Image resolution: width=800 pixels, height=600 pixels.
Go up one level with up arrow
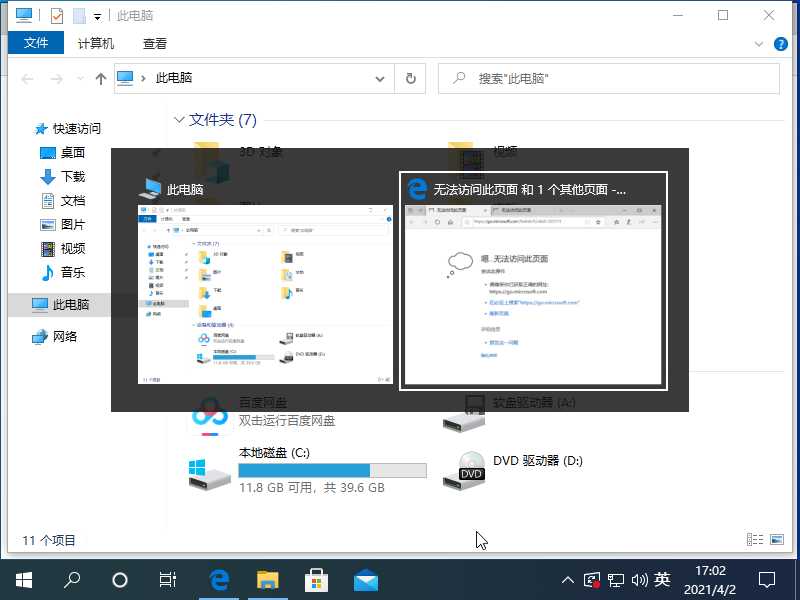click(x=100, y=78)
